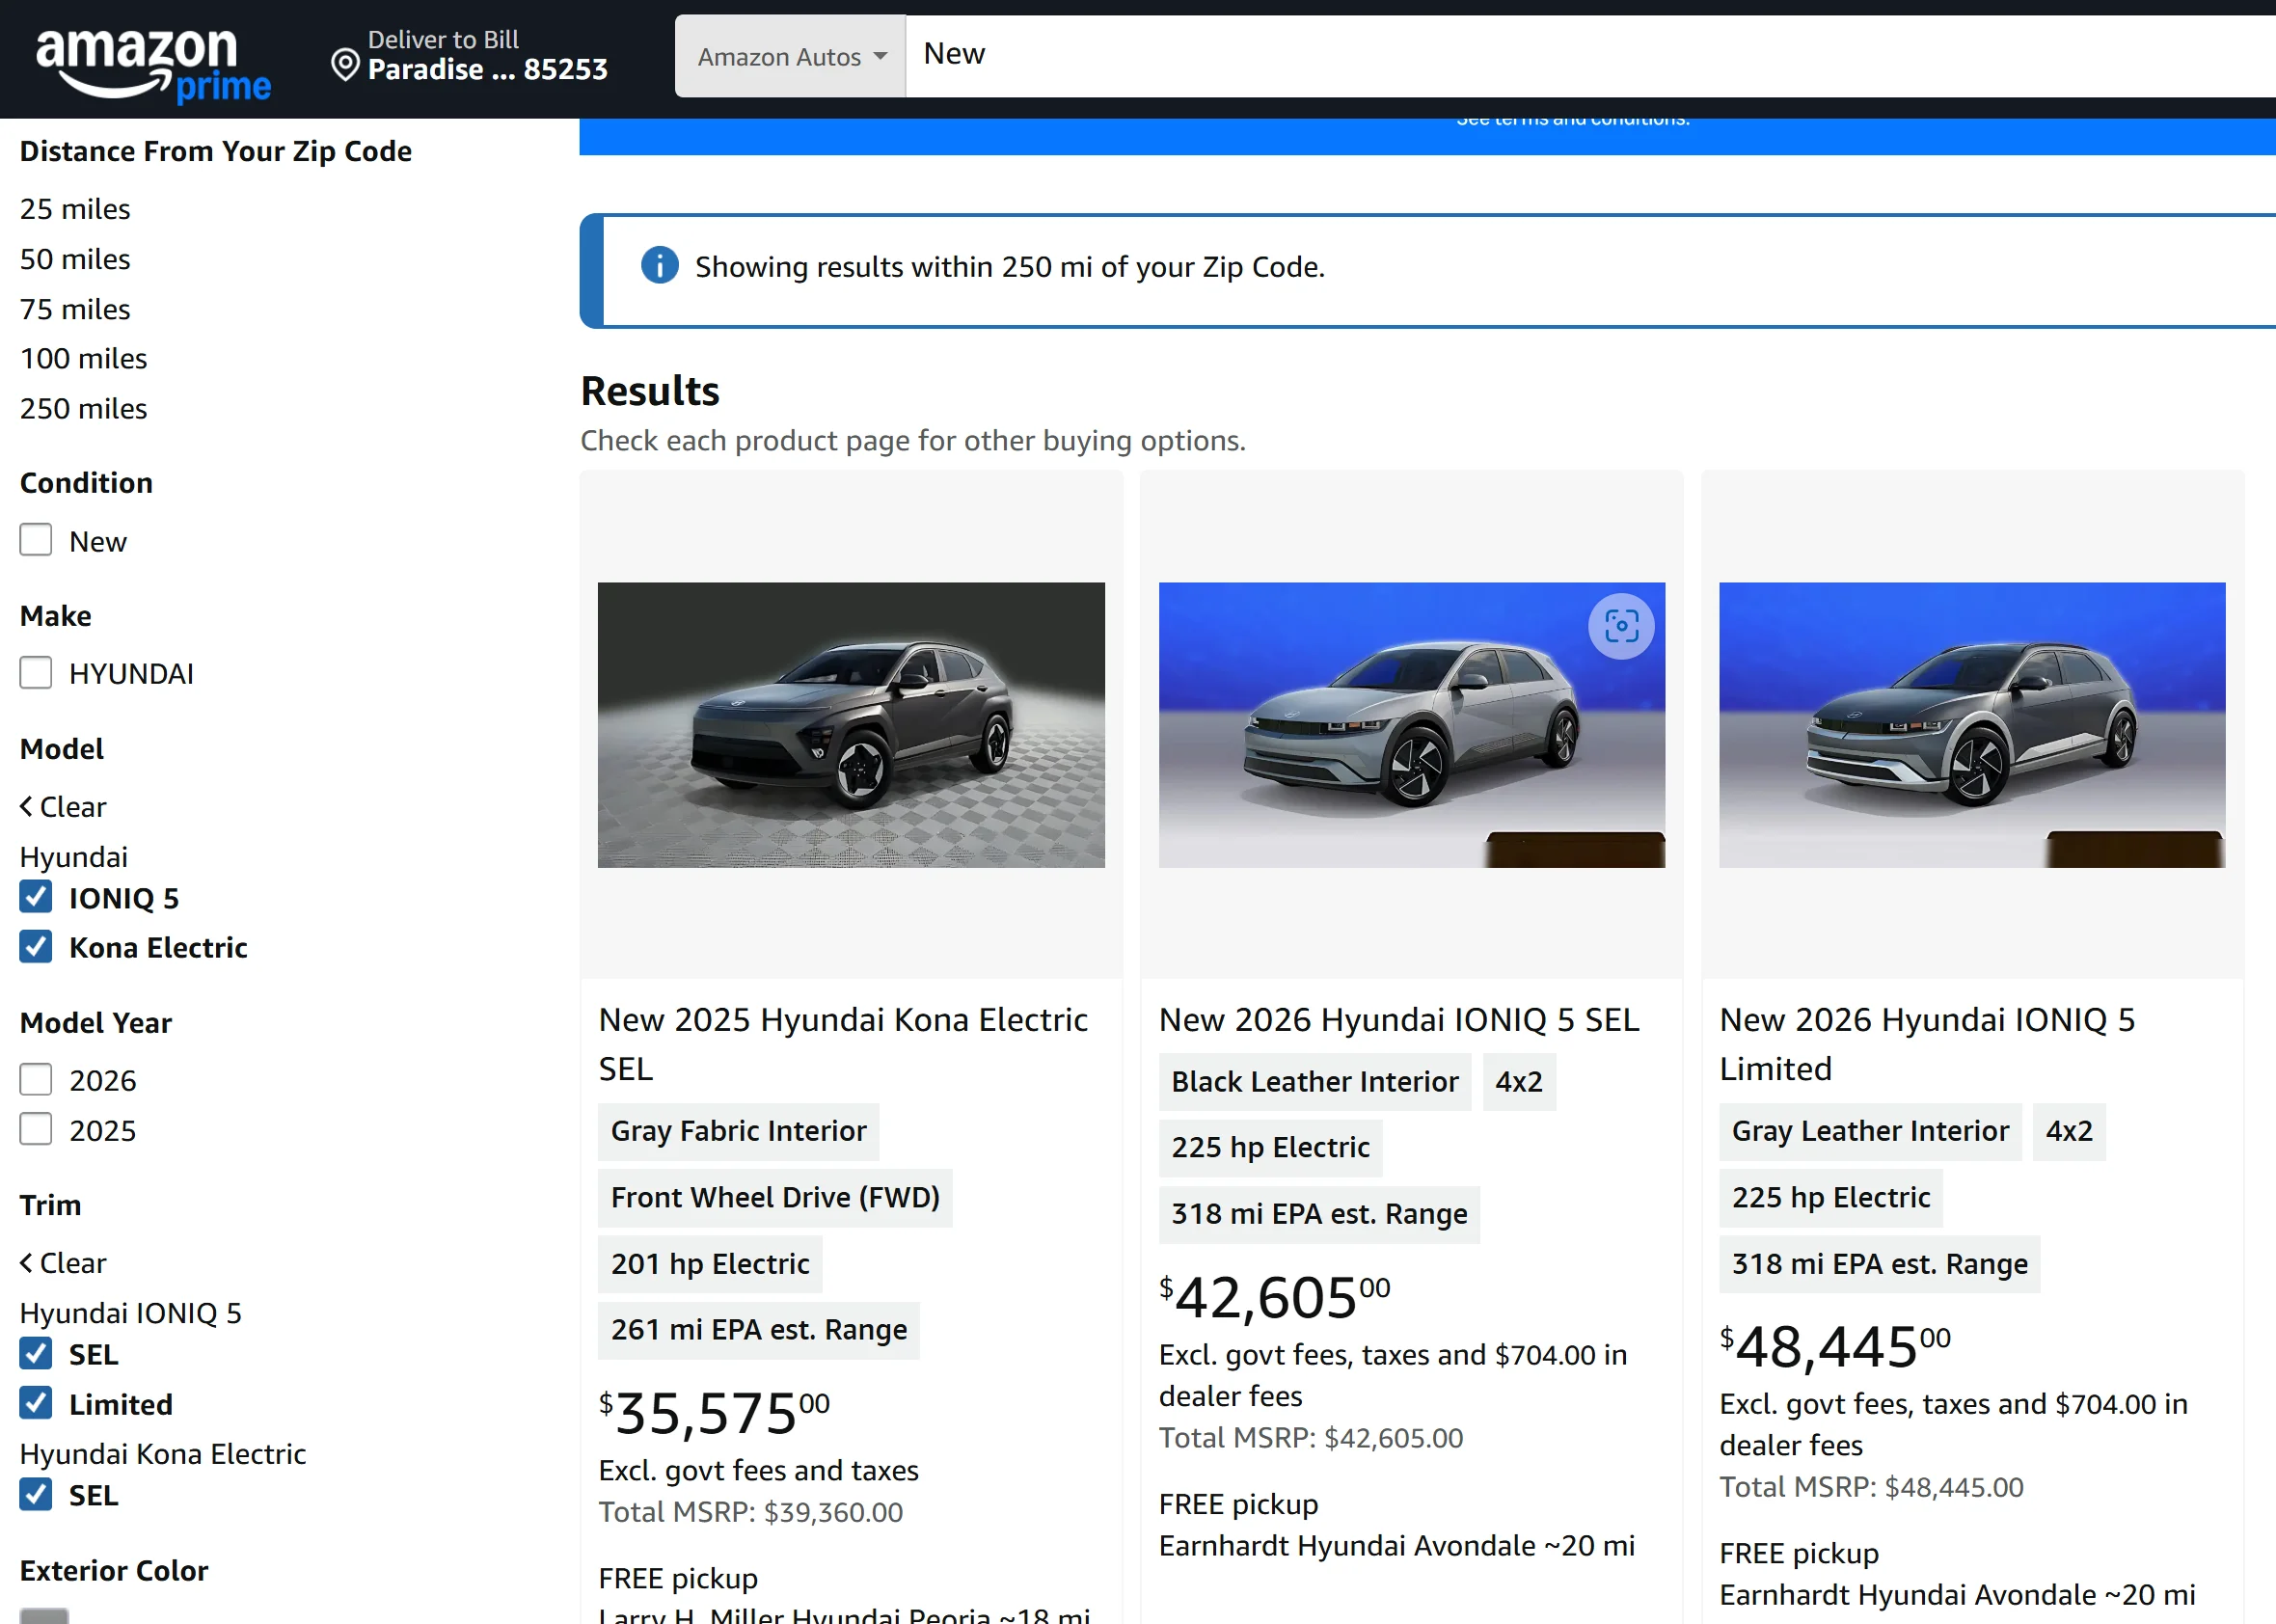The image size is (2276, 1624).
Task: Select the 50 miles distance filter
Action: click(75, 259)
